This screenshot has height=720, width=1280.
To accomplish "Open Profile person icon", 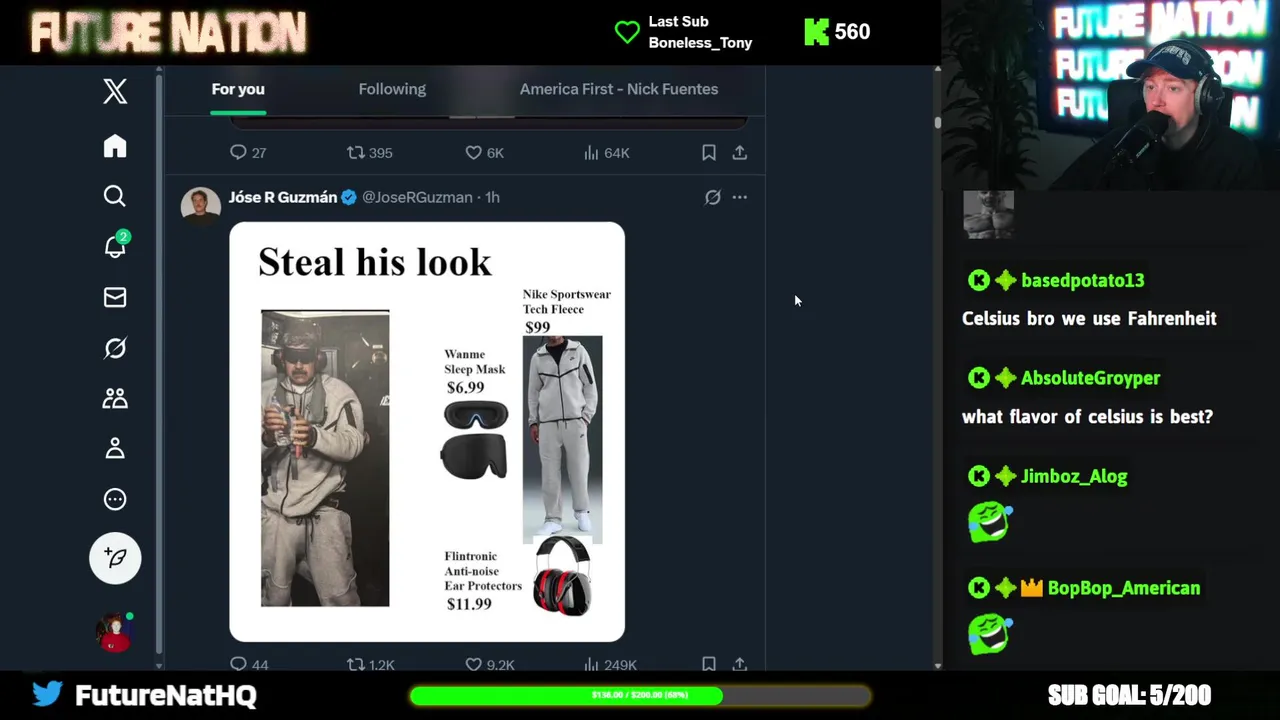I will 115,448.
